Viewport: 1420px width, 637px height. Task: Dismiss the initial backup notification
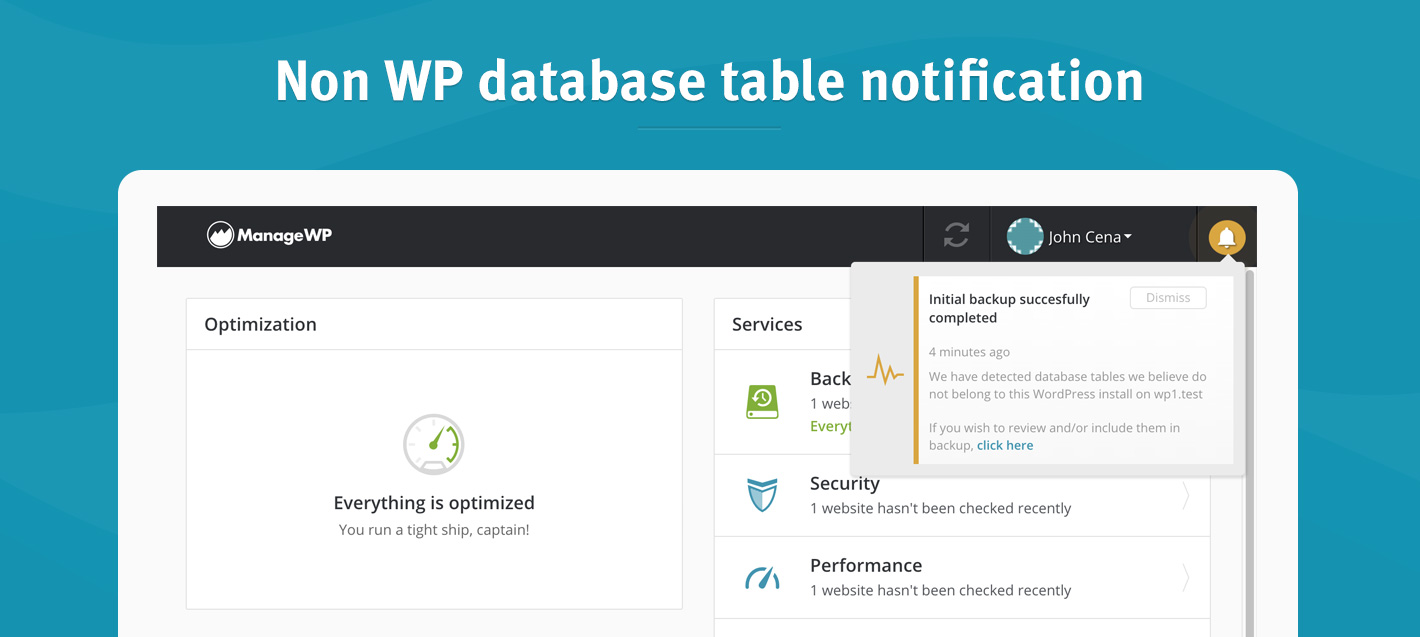1168,298
